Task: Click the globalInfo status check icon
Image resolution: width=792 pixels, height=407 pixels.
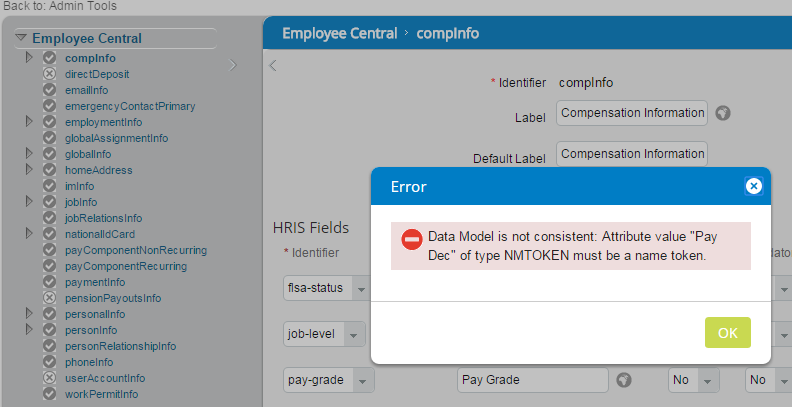Action: click(49, 154)
